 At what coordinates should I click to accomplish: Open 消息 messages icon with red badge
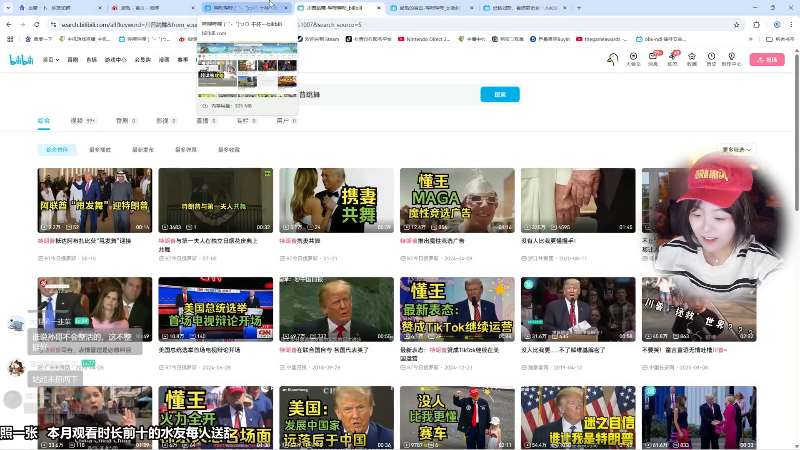pyautogui.click(x=653, y=59)
